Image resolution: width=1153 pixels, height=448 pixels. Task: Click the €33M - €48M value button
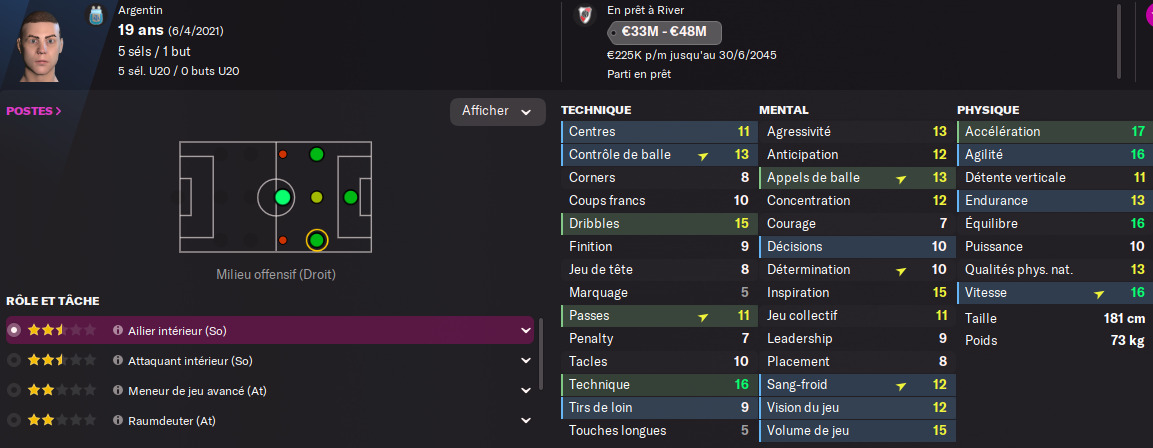[664, 33]
